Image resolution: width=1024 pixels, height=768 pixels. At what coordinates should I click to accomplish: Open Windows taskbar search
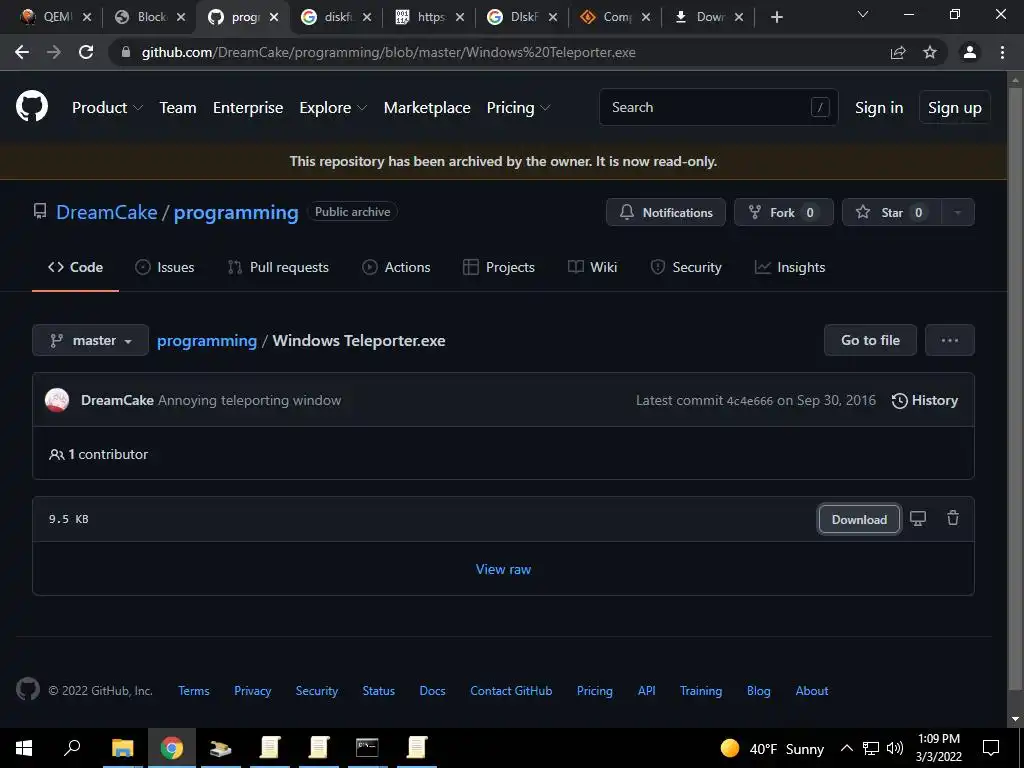pyautogui.click(x=72, y=747)
